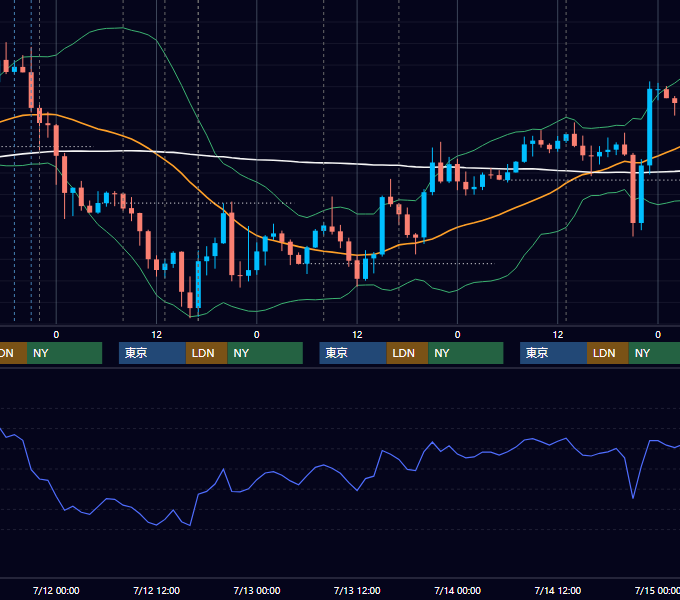Click the LDN session block on 7/14
Viewport: 680px width, 600px height.
[x=608, y=353]
